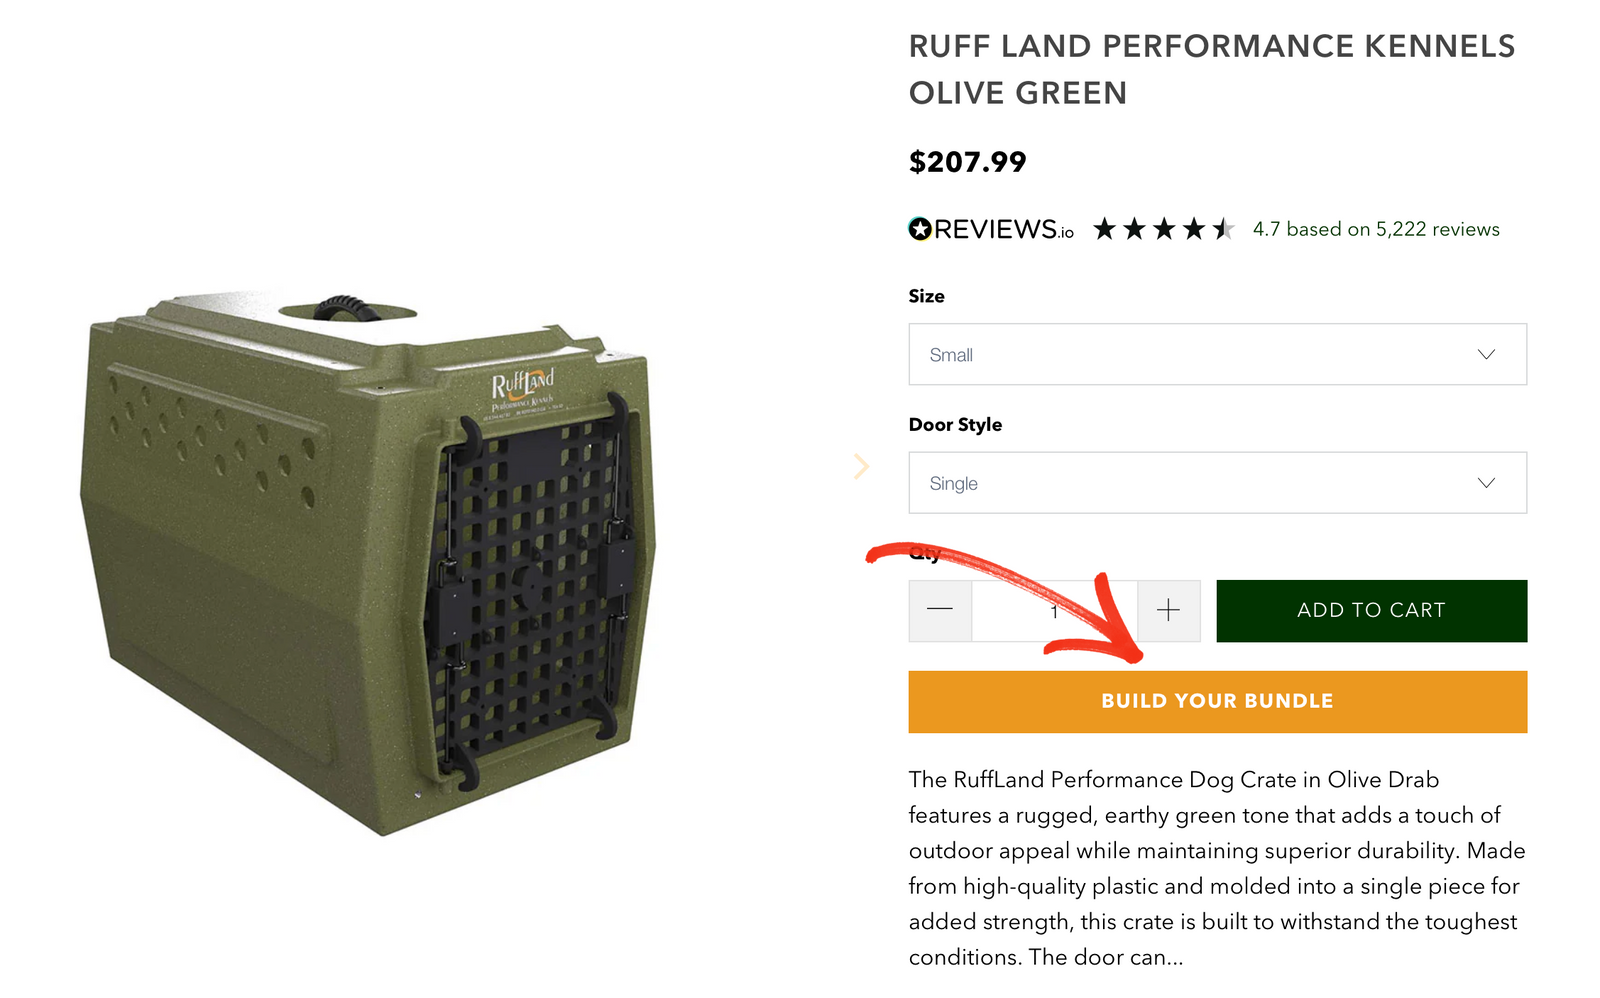Click the truncated product description text

(1215, 868)
